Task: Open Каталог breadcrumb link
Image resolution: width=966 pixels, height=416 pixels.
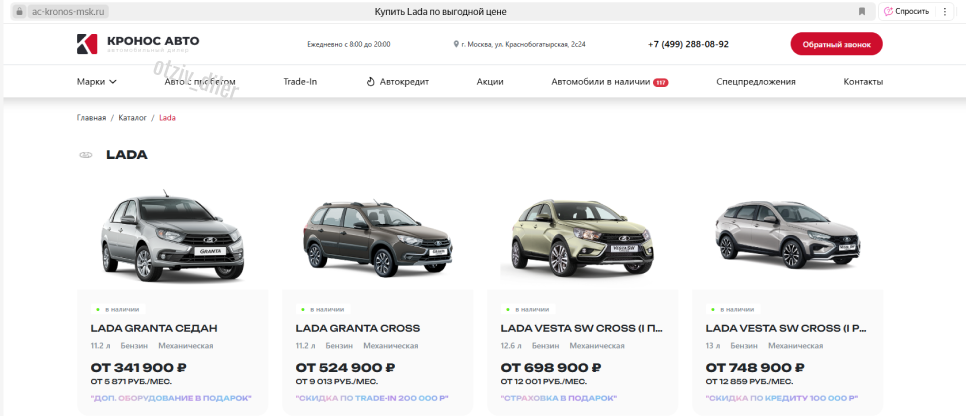Action: pyautogui.click(x=132, y=117)
